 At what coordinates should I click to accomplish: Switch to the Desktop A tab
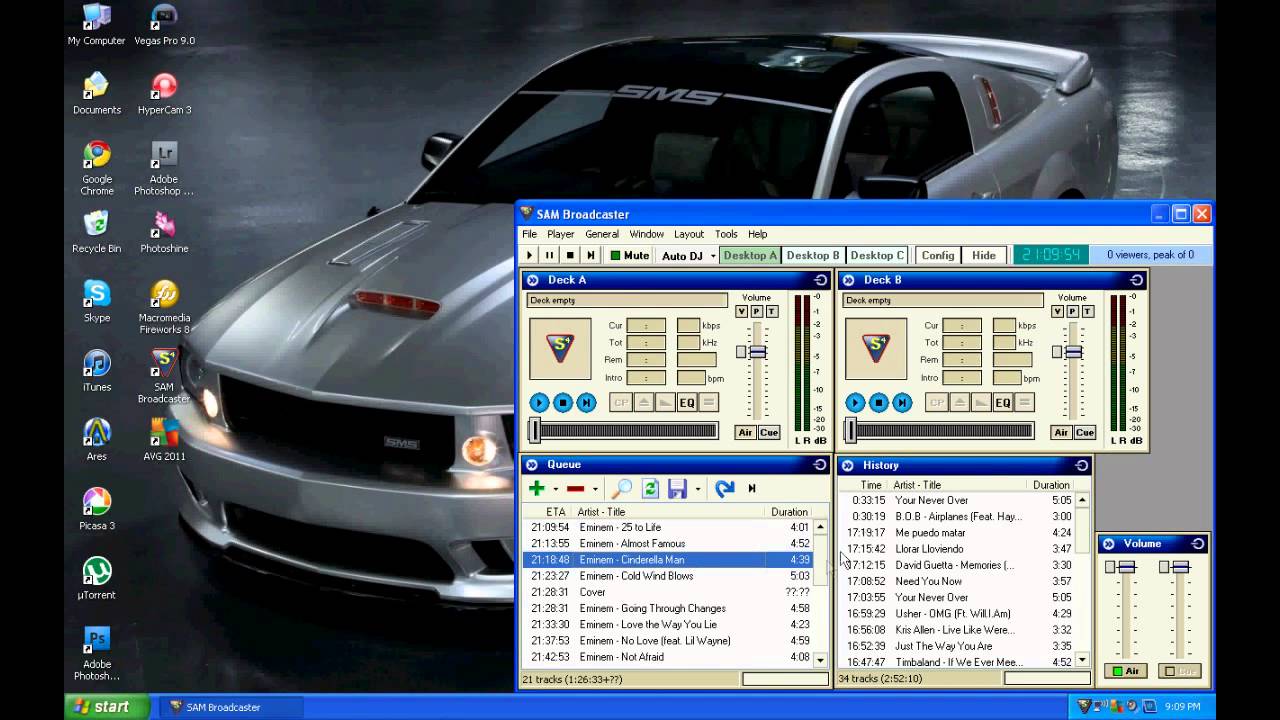coord(750,256)
